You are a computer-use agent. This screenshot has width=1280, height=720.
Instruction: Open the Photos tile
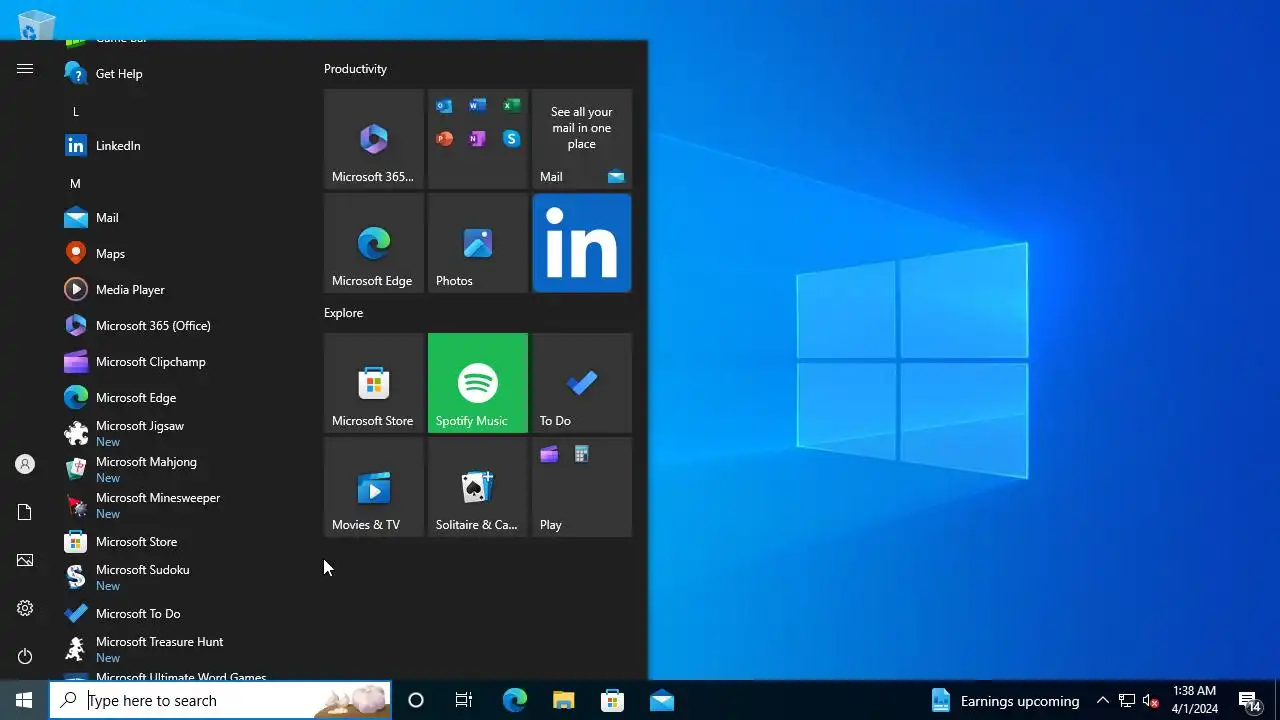(x=478, y=243)
